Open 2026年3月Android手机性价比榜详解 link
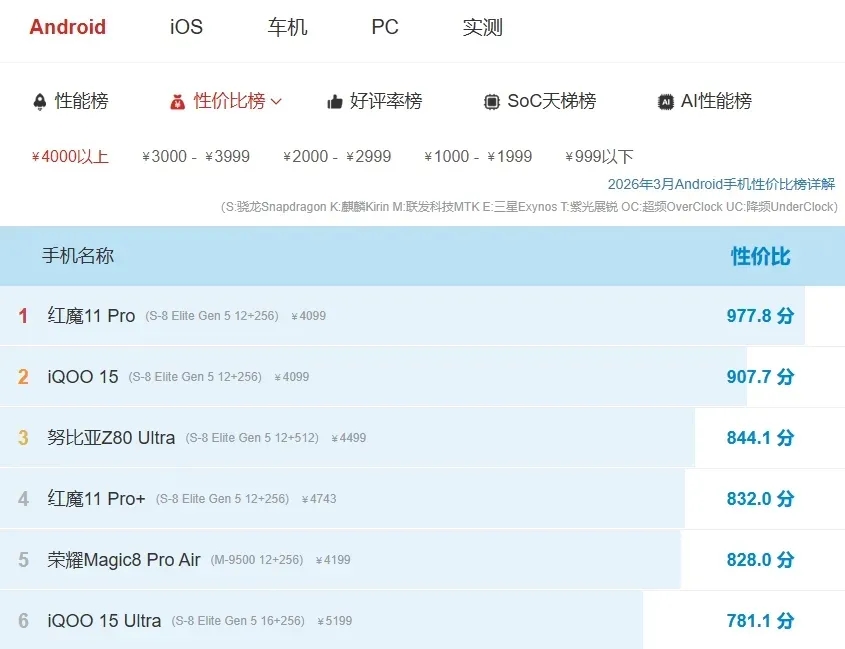Screen dimensions: 845x649 (x=720, y=184)
